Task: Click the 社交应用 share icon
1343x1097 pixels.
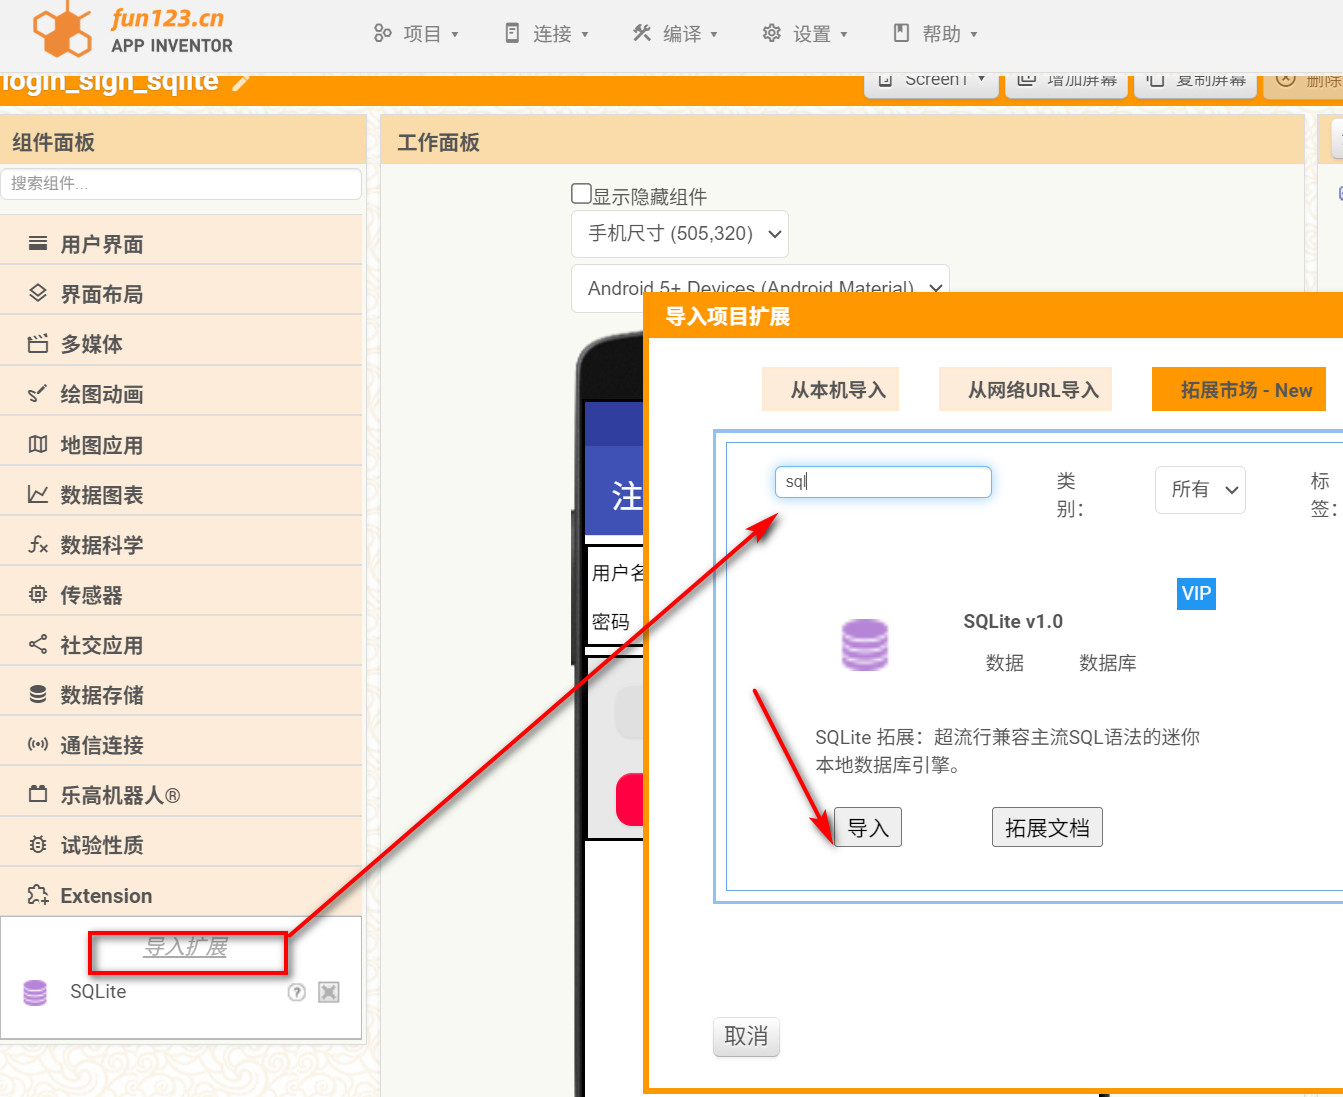Action: 38,645
